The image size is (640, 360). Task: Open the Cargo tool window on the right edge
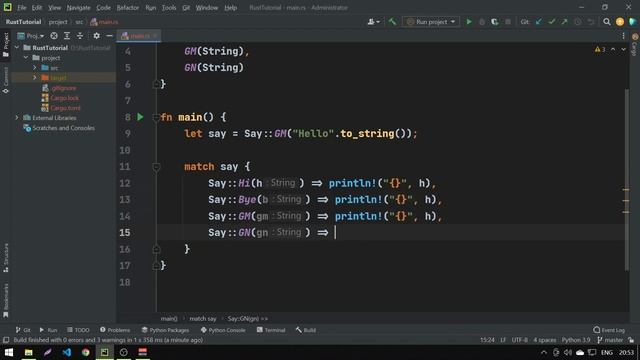(x=635, y=44)
